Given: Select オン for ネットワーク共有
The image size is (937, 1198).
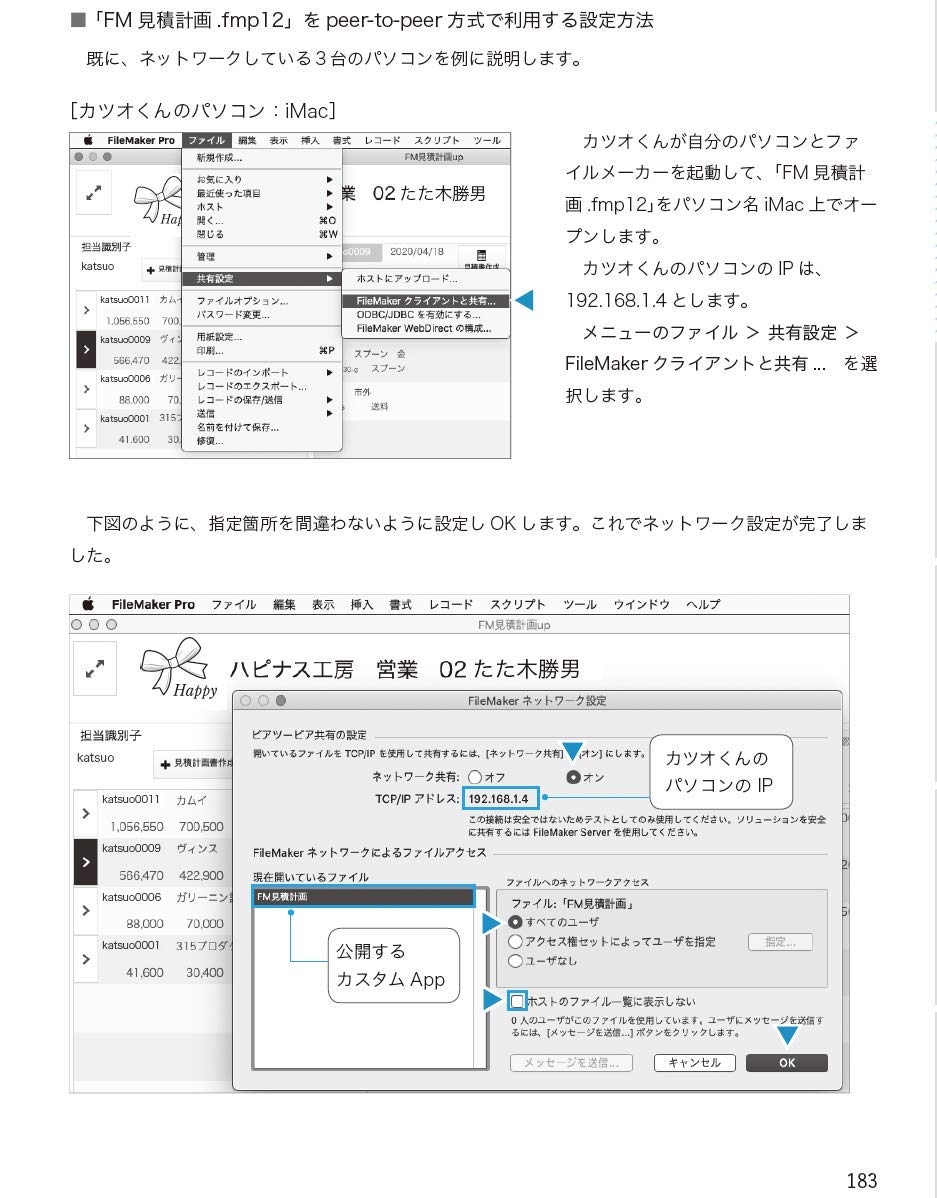Looking at the screenshot, I should point(573,776).
